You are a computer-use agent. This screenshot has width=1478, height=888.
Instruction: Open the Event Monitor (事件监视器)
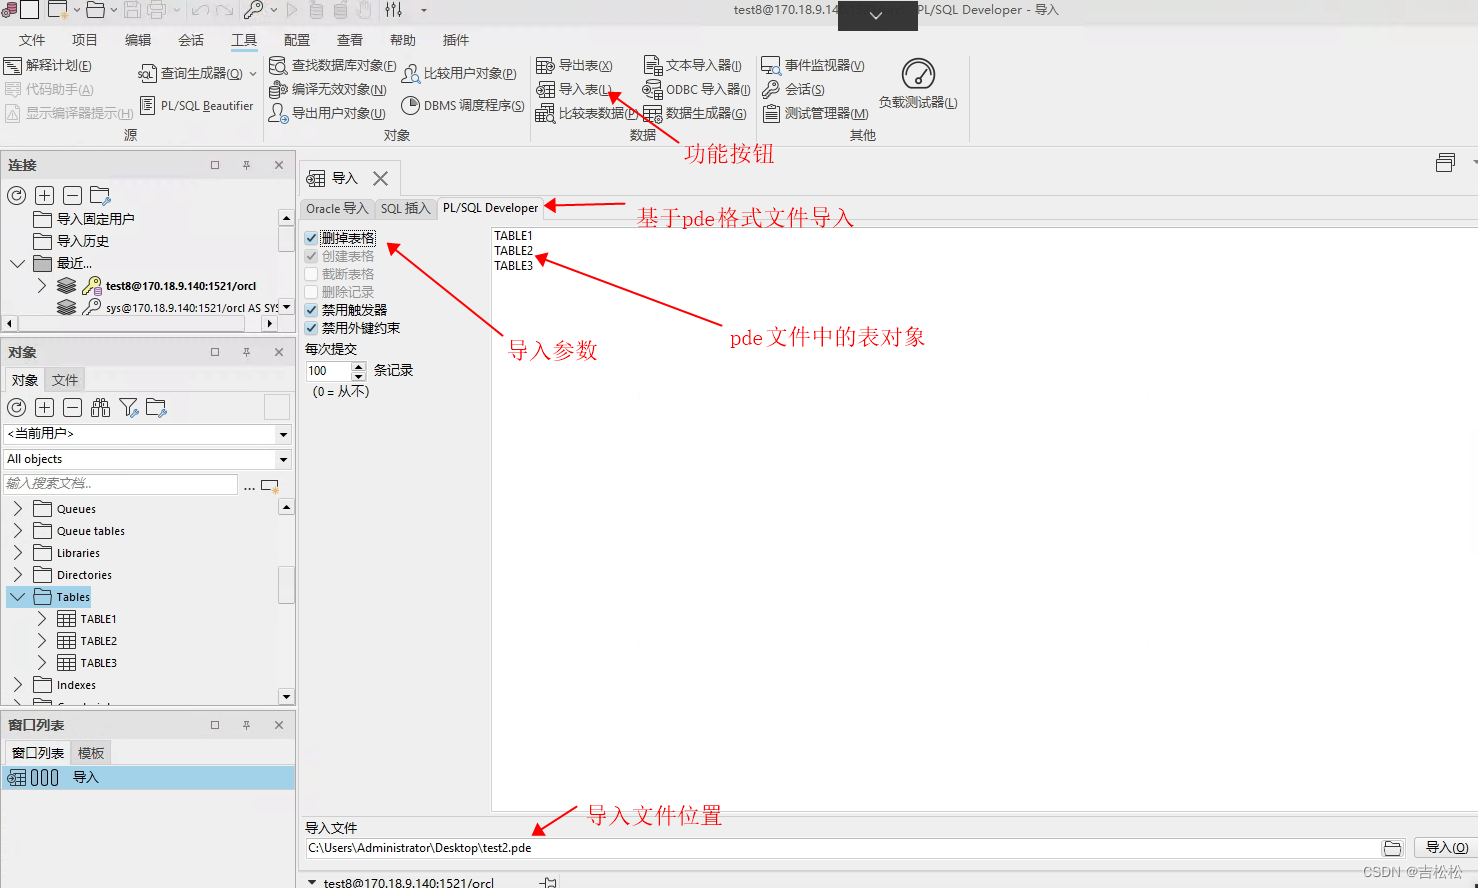pyautogui.click(x=813, y=65)
